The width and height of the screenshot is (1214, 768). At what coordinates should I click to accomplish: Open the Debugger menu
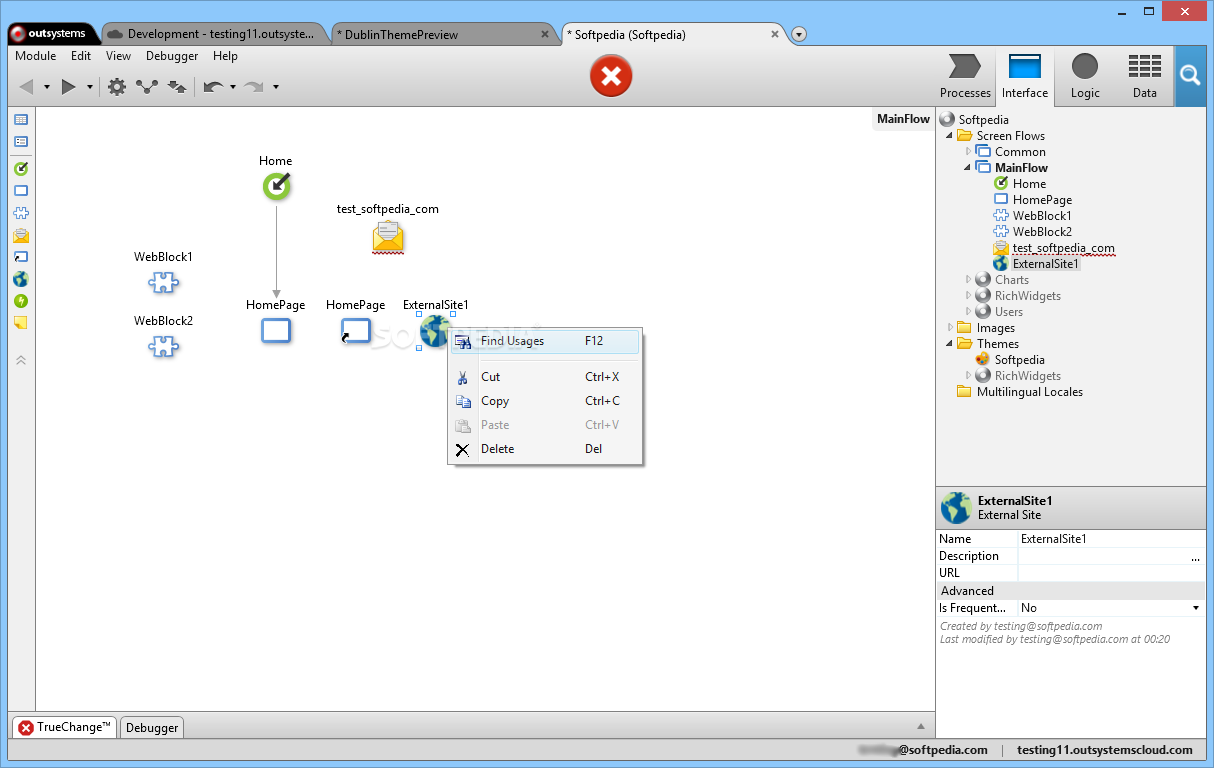tap(172, 56)
